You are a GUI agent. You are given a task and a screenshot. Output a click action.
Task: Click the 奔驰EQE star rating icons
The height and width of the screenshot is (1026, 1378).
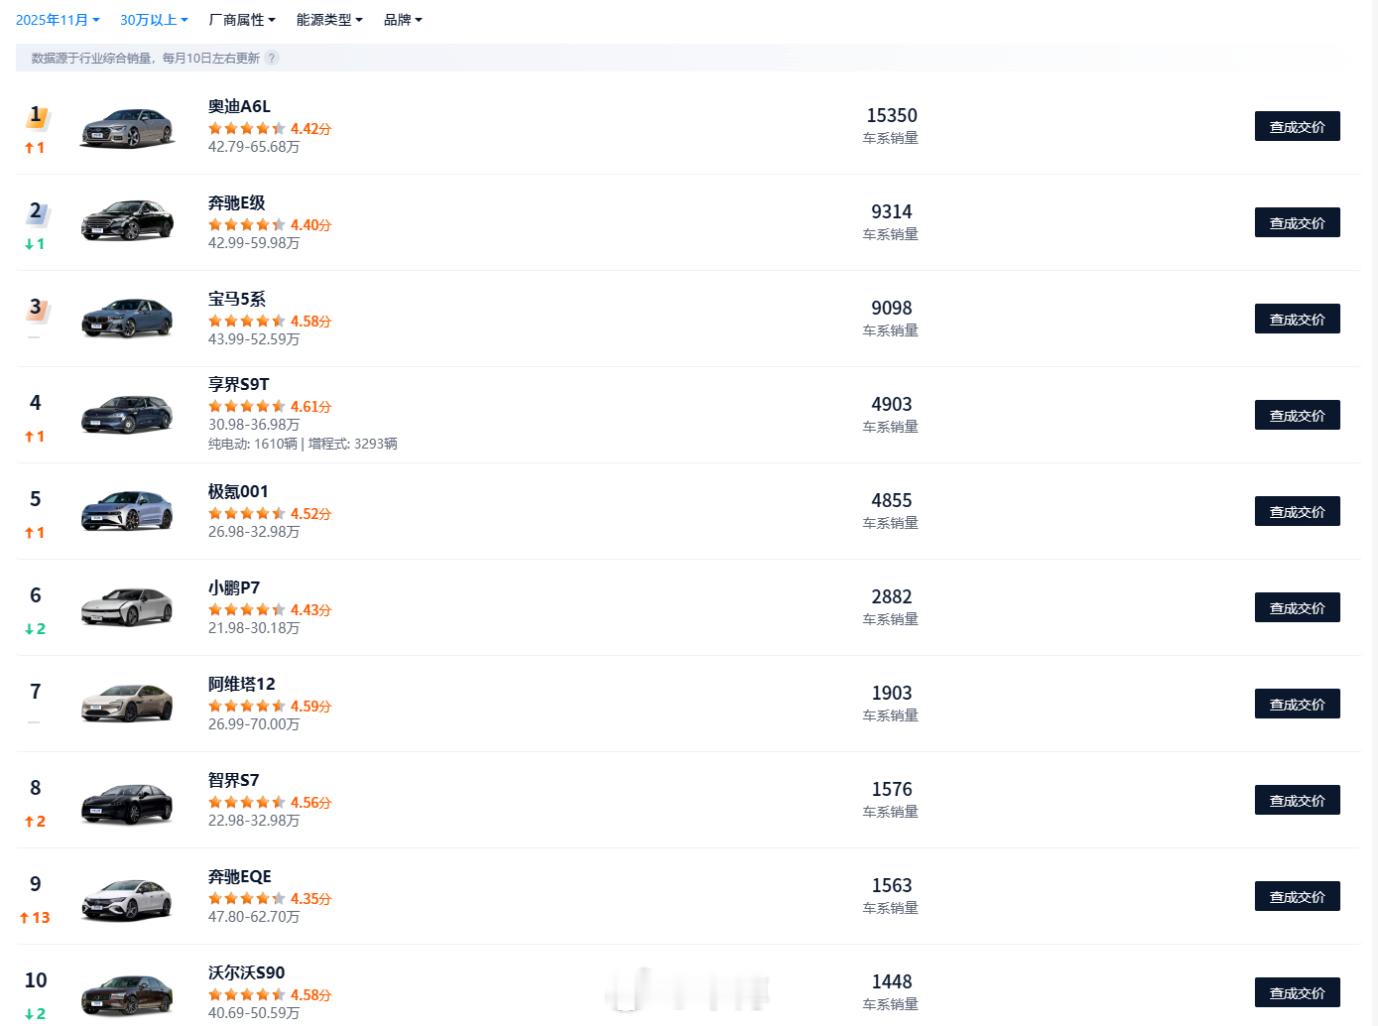click(246, 899)
